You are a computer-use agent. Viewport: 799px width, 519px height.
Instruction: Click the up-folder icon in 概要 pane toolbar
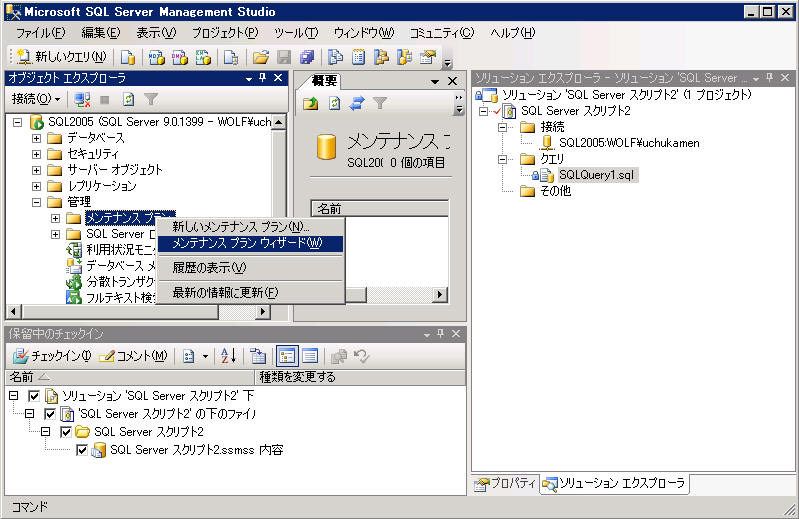(x=310, y=103)
